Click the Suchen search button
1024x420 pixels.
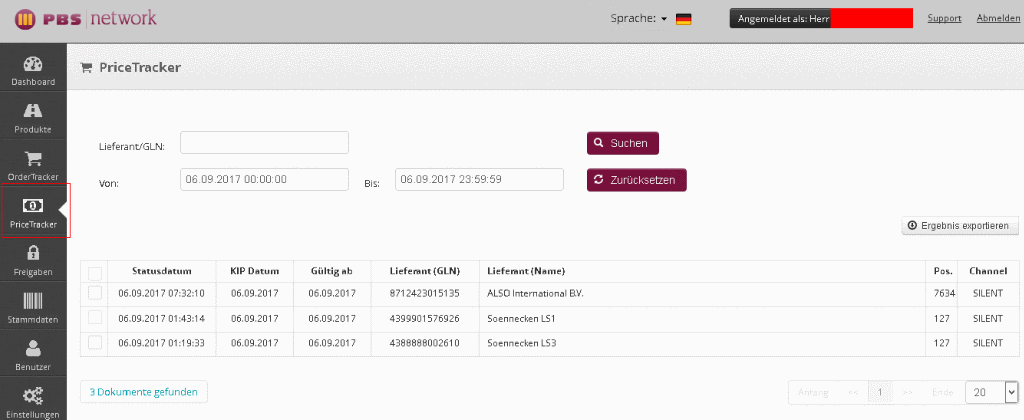pyautogui.click(x=622, y=143)
